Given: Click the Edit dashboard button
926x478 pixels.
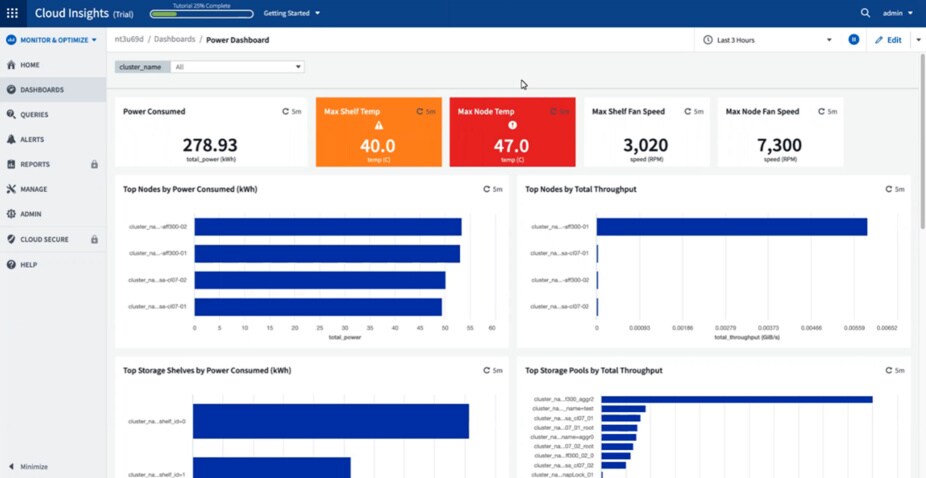Looking at the screenshot, I should tap(888, 40).
